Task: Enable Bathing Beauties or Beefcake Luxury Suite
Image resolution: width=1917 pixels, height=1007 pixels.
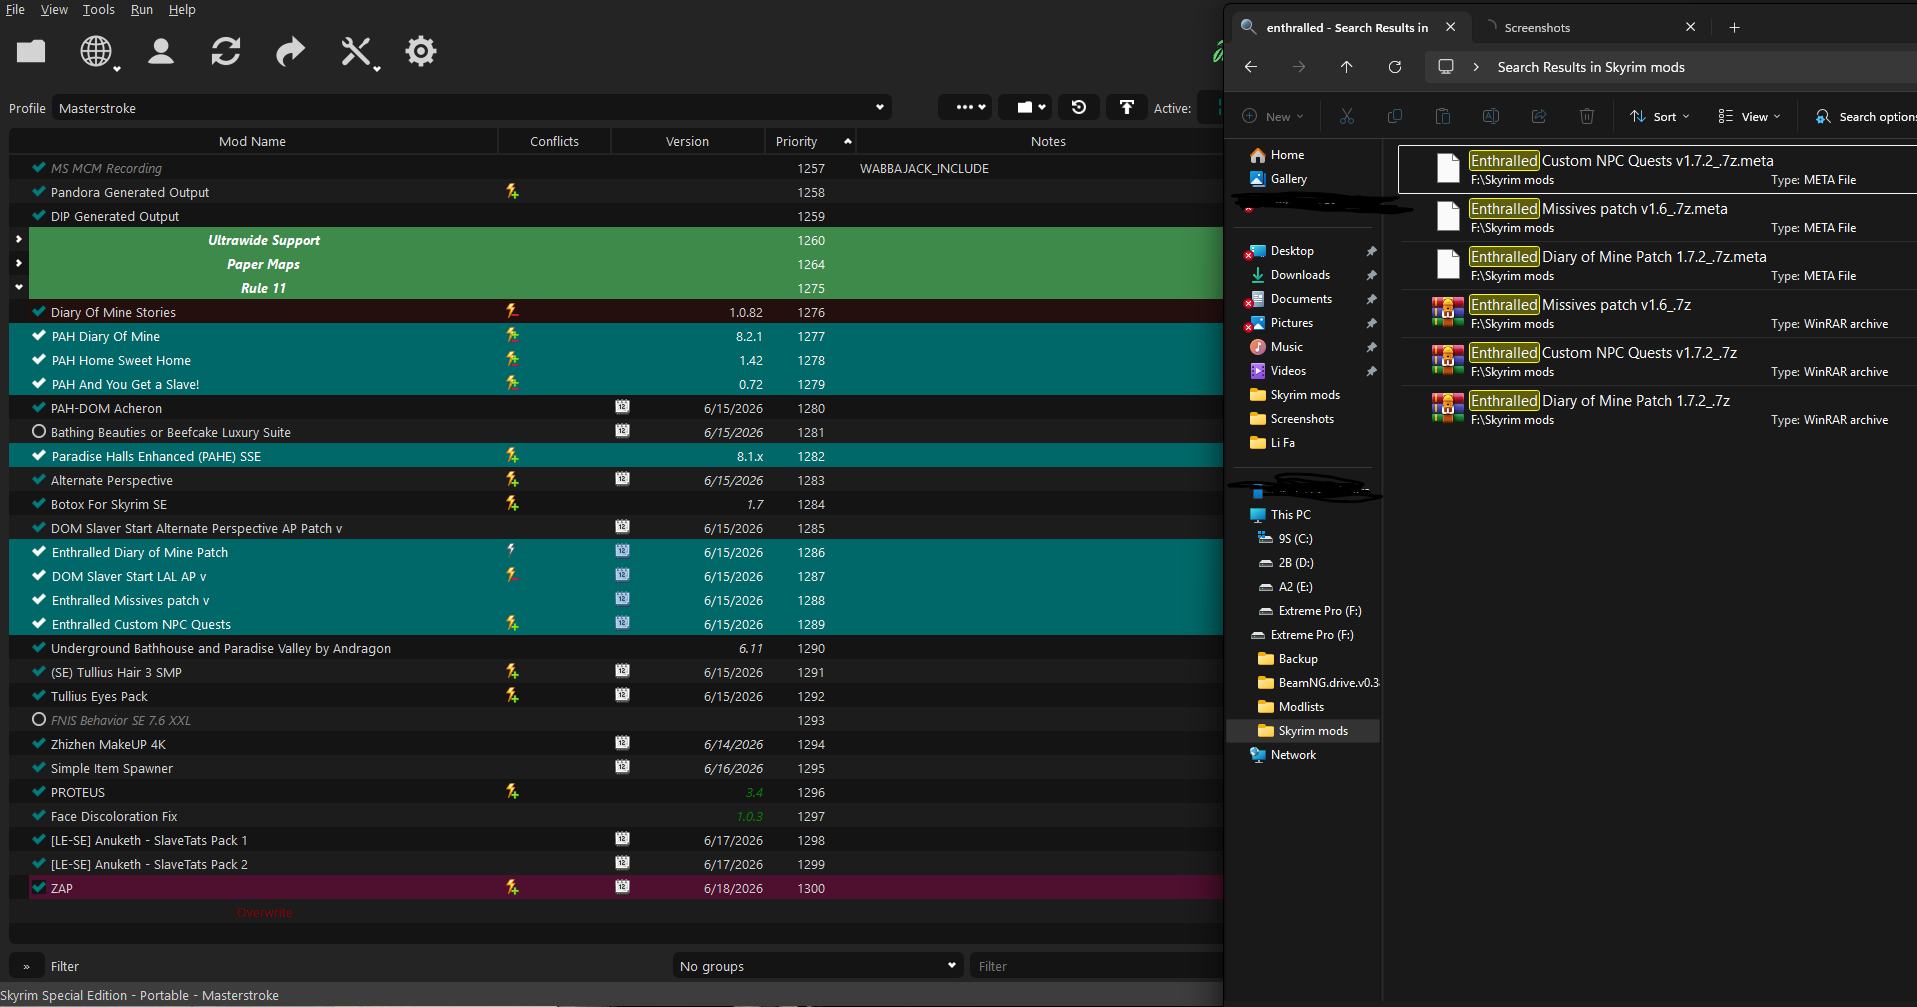Action: tap(39, 432)
